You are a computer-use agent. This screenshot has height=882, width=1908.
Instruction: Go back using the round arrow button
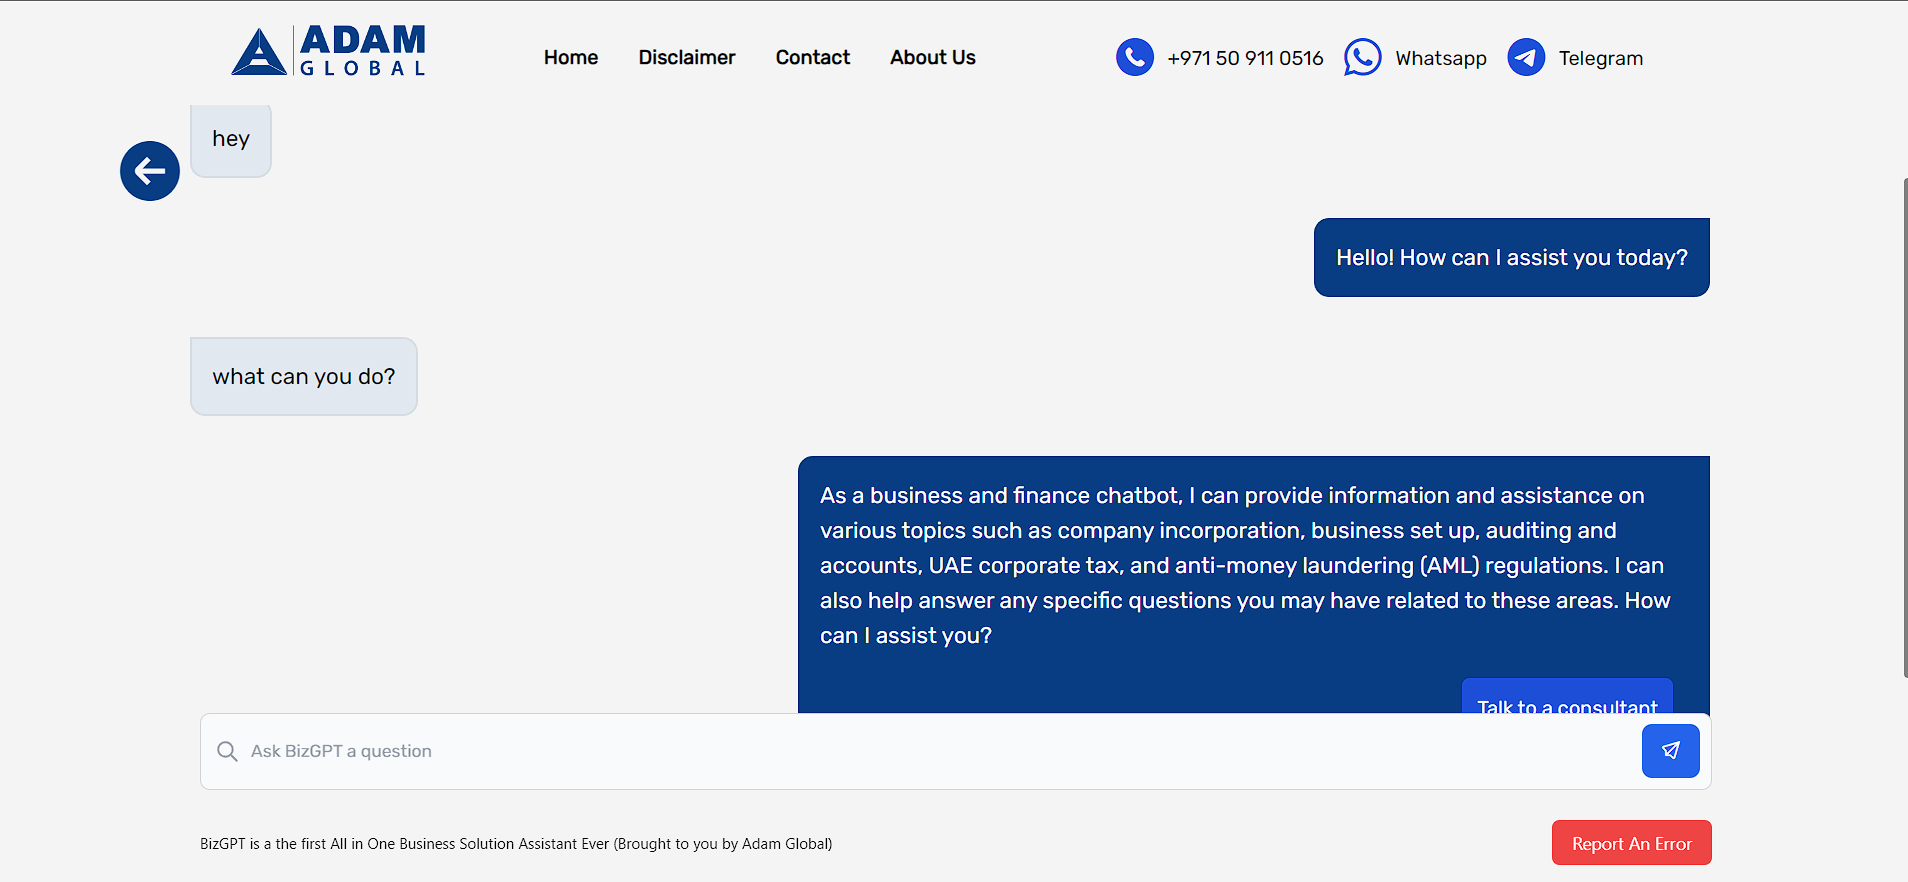point(150,171)
